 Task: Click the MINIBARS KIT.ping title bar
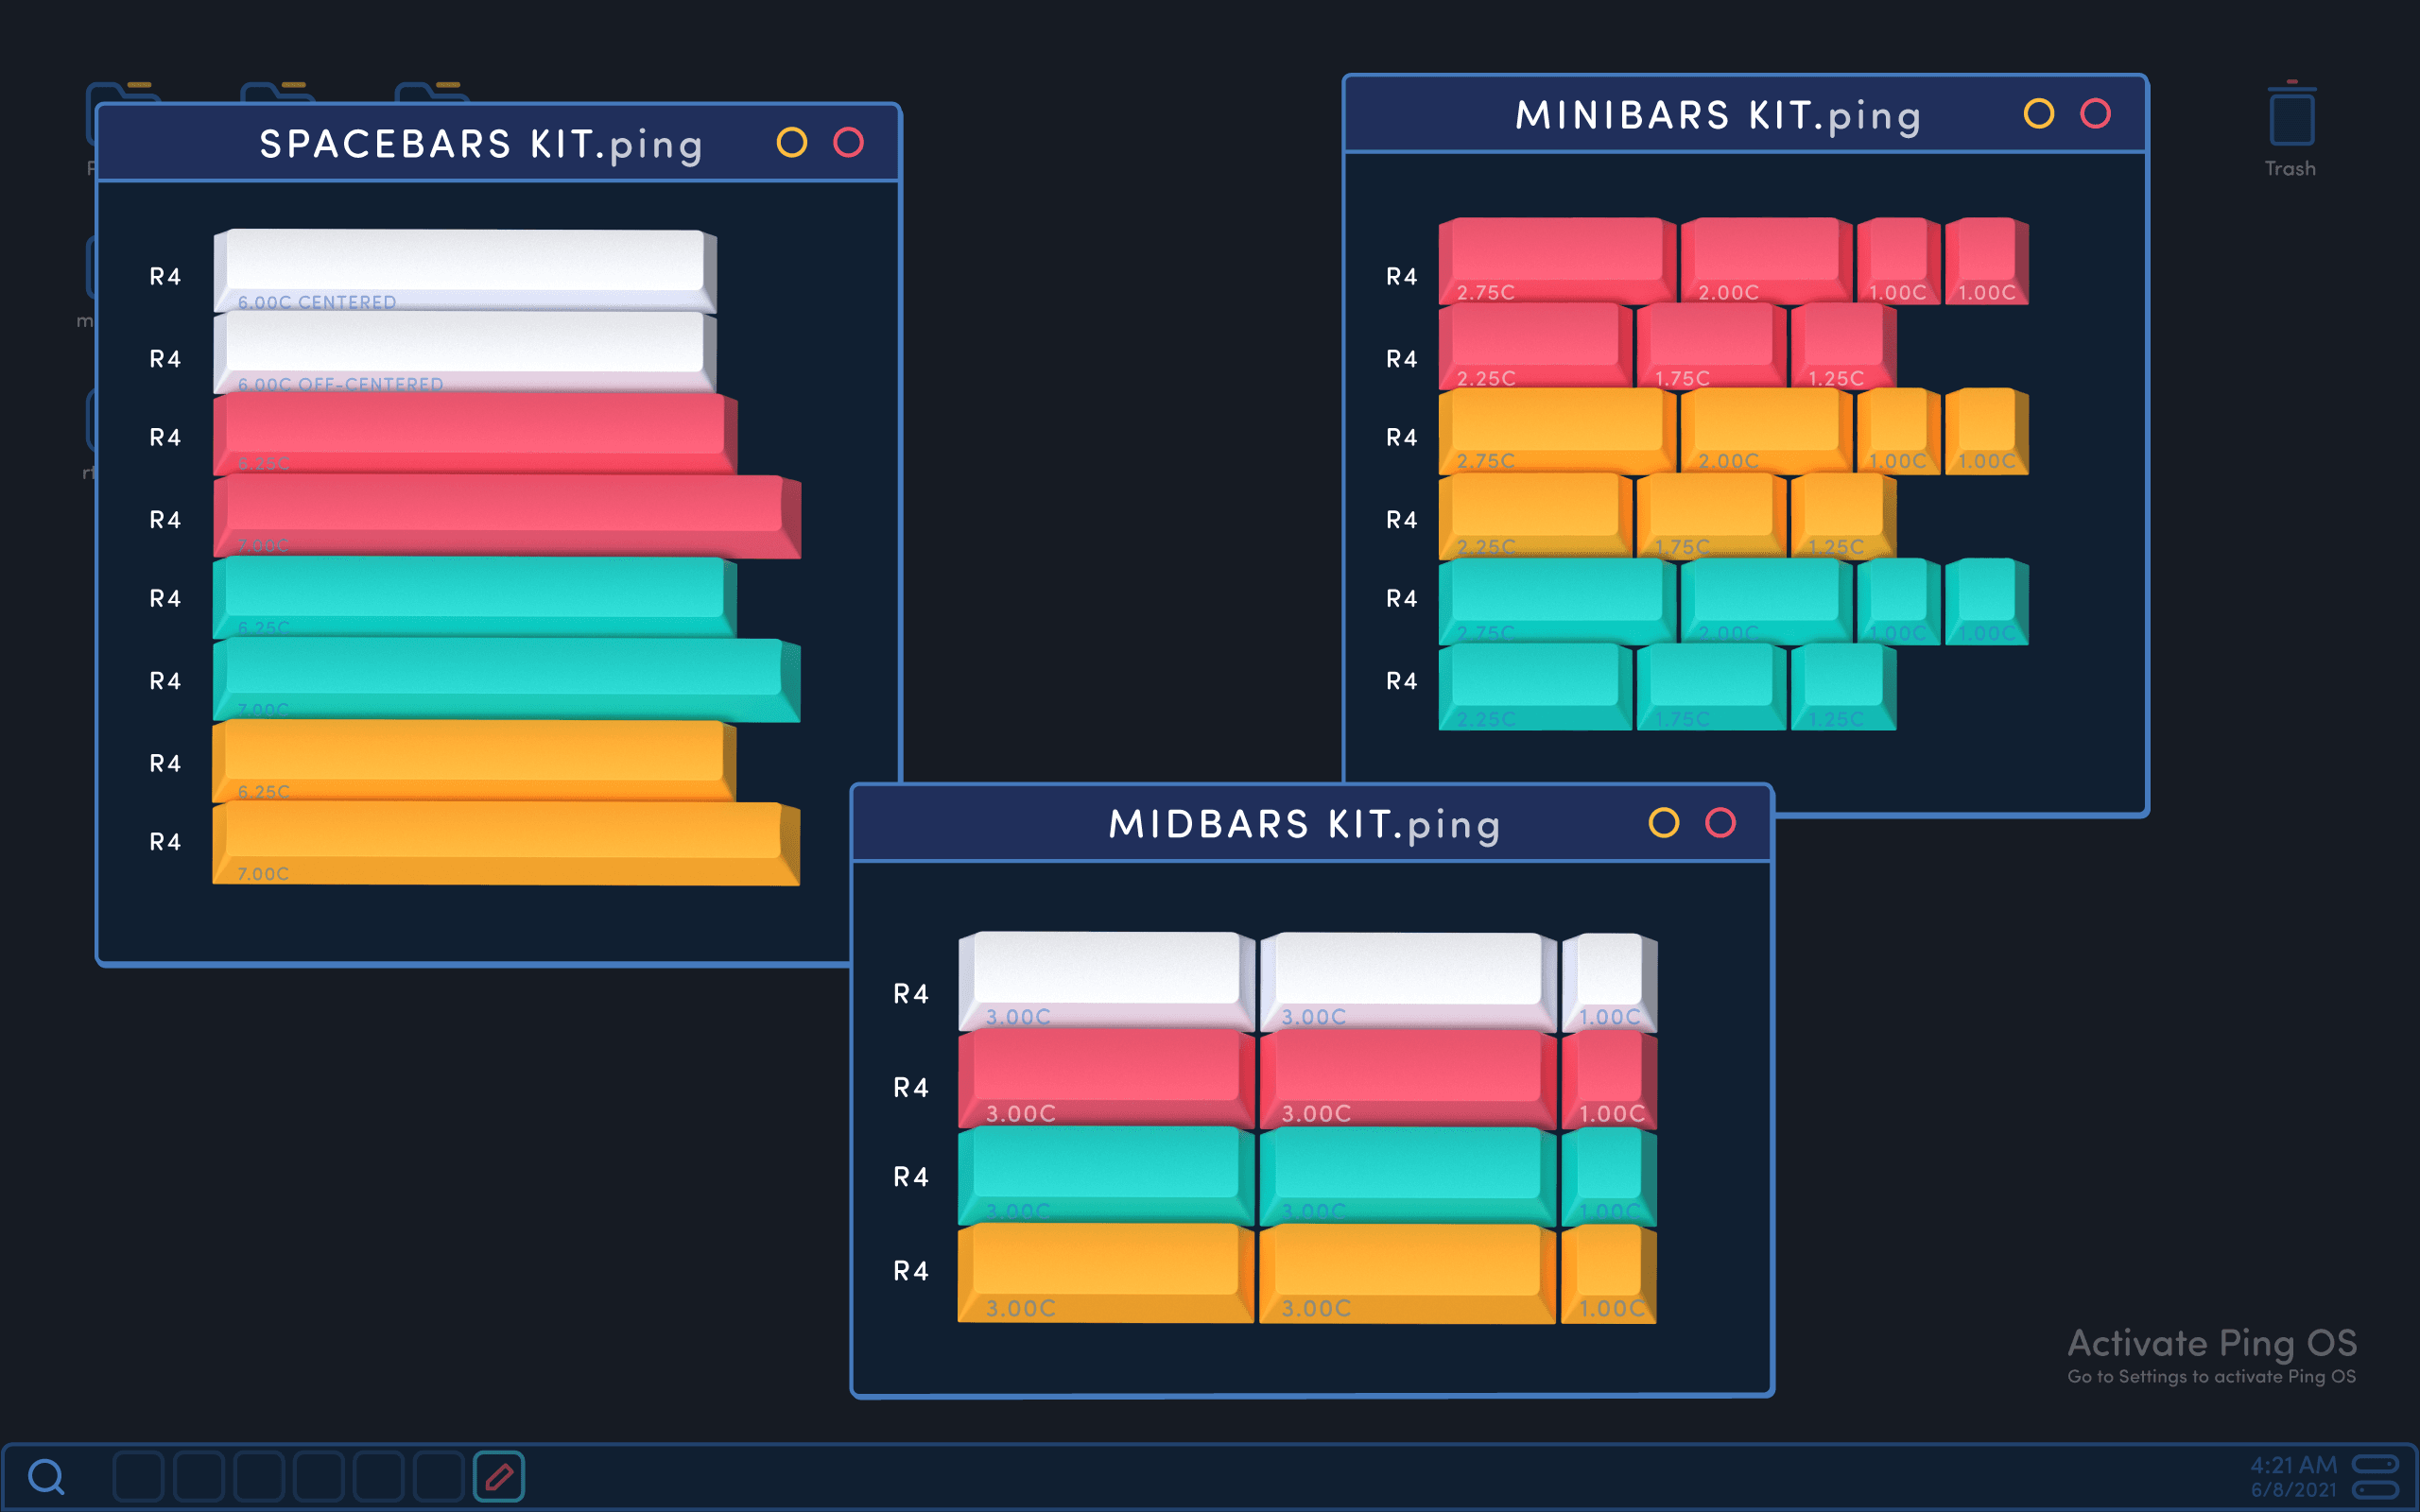(x=1716, y=115)
